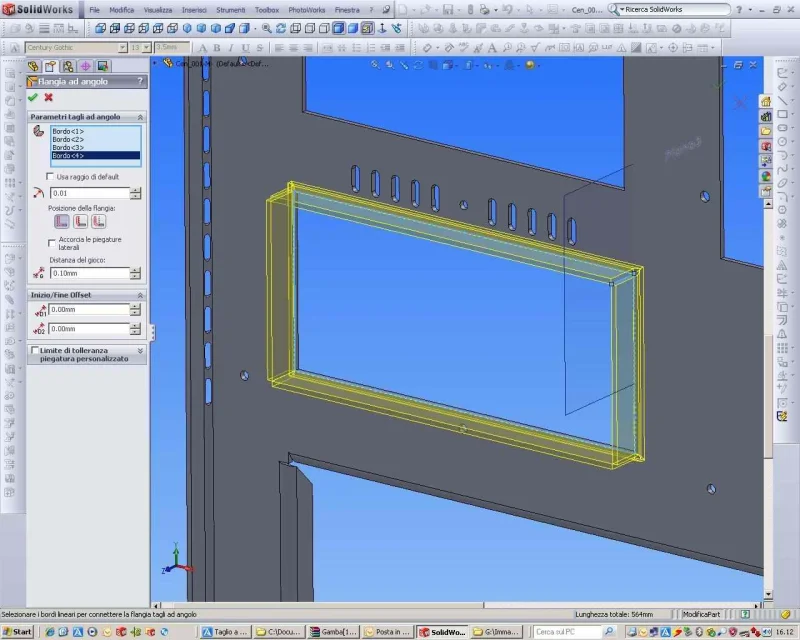800x640 pixels.
Task: Enable 'Usa raggio di default' checkbox
Action: [x=51, y=177]
